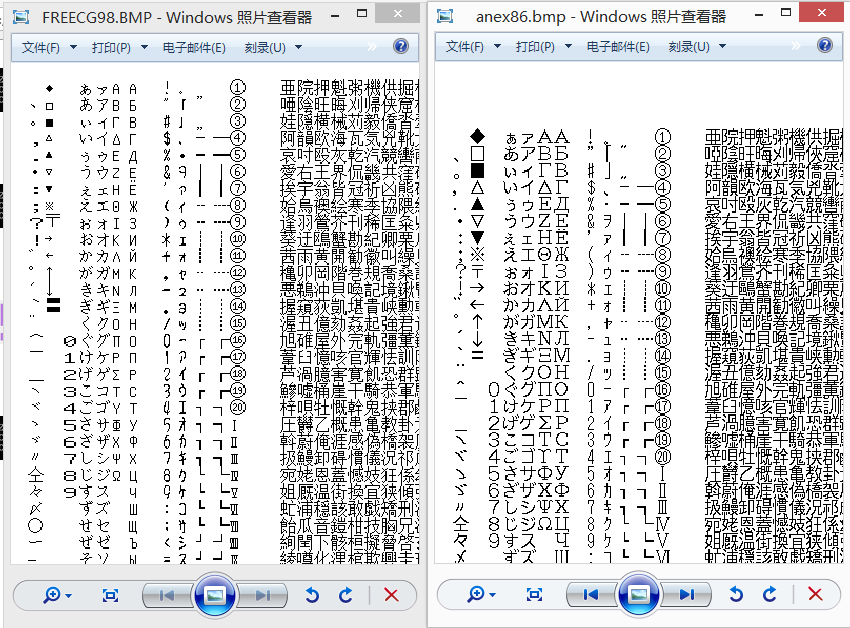Show toolbar overflow chevron in FREECG98.BMP window
This screenshot has height=628, width=850.
coord(372,47)
